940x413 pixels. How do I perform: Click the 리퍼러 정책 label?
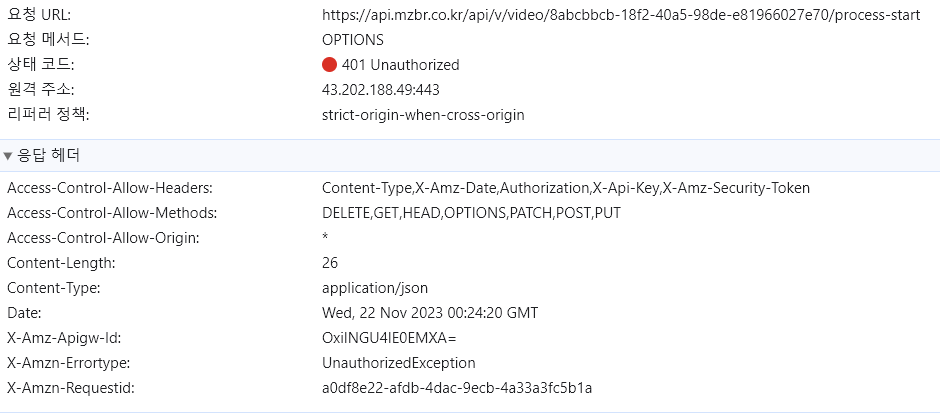[48, 115]
